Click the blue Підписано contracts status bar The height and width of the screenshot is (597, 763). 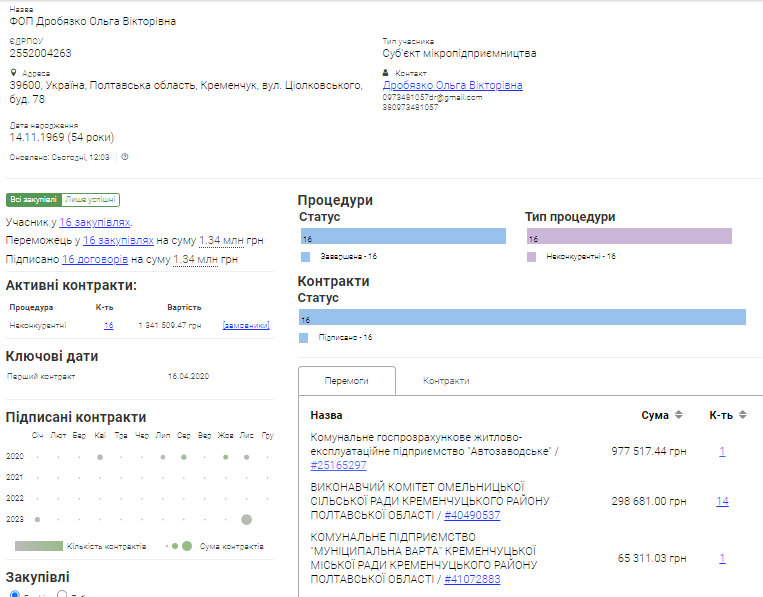tap(522, 318)
